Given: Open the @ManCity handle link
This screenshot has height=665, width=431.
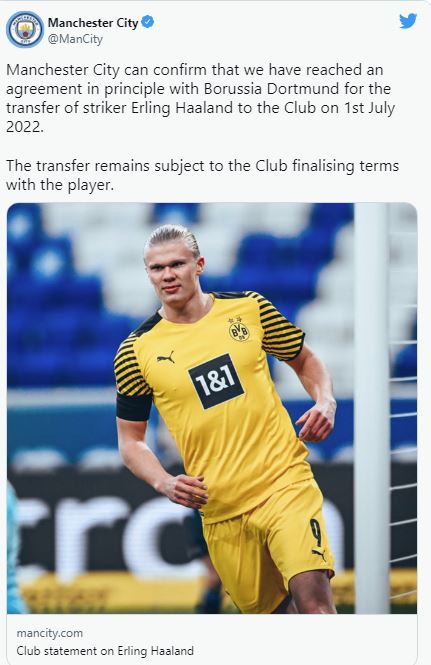Looking at the screenshot, I should coord(75,39).
